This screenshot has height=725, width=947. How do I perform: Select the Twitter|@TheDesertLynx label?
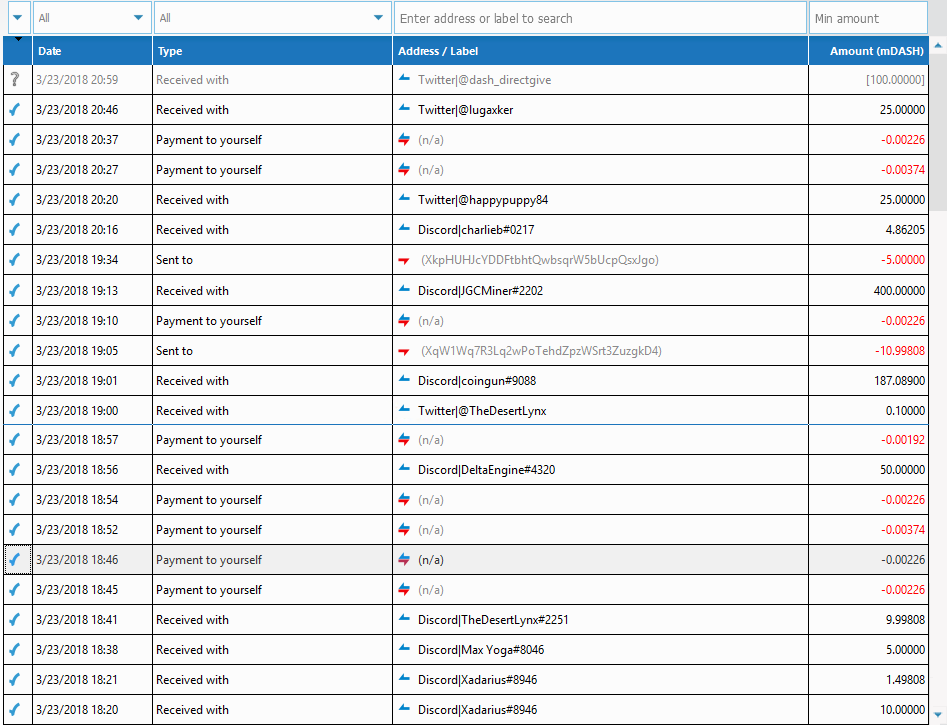tap(482, 411)
